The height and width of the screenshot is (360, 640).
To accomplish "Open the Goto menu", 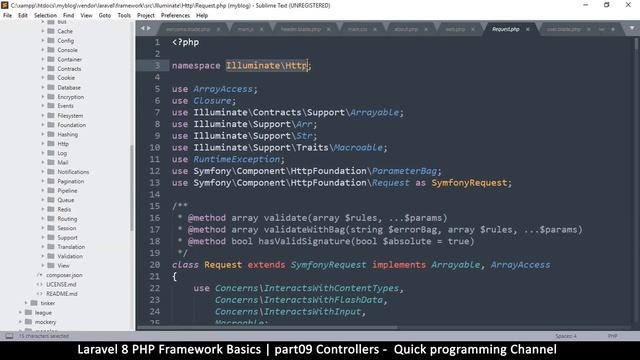I will pyautogui.click(x=105, y=16).
